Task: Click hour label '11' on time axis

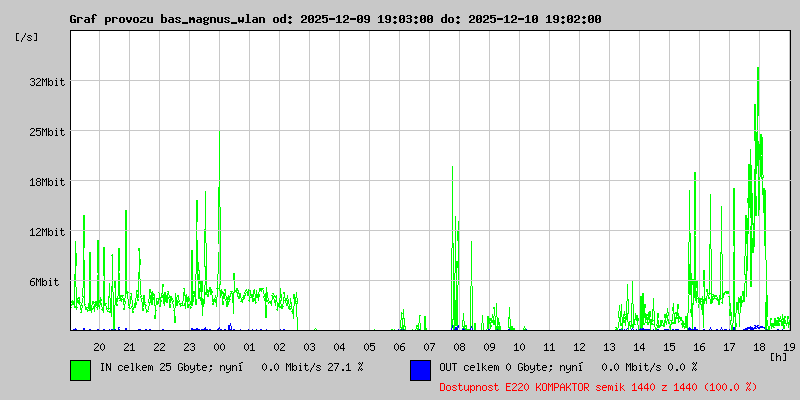Action: (549, 347)
